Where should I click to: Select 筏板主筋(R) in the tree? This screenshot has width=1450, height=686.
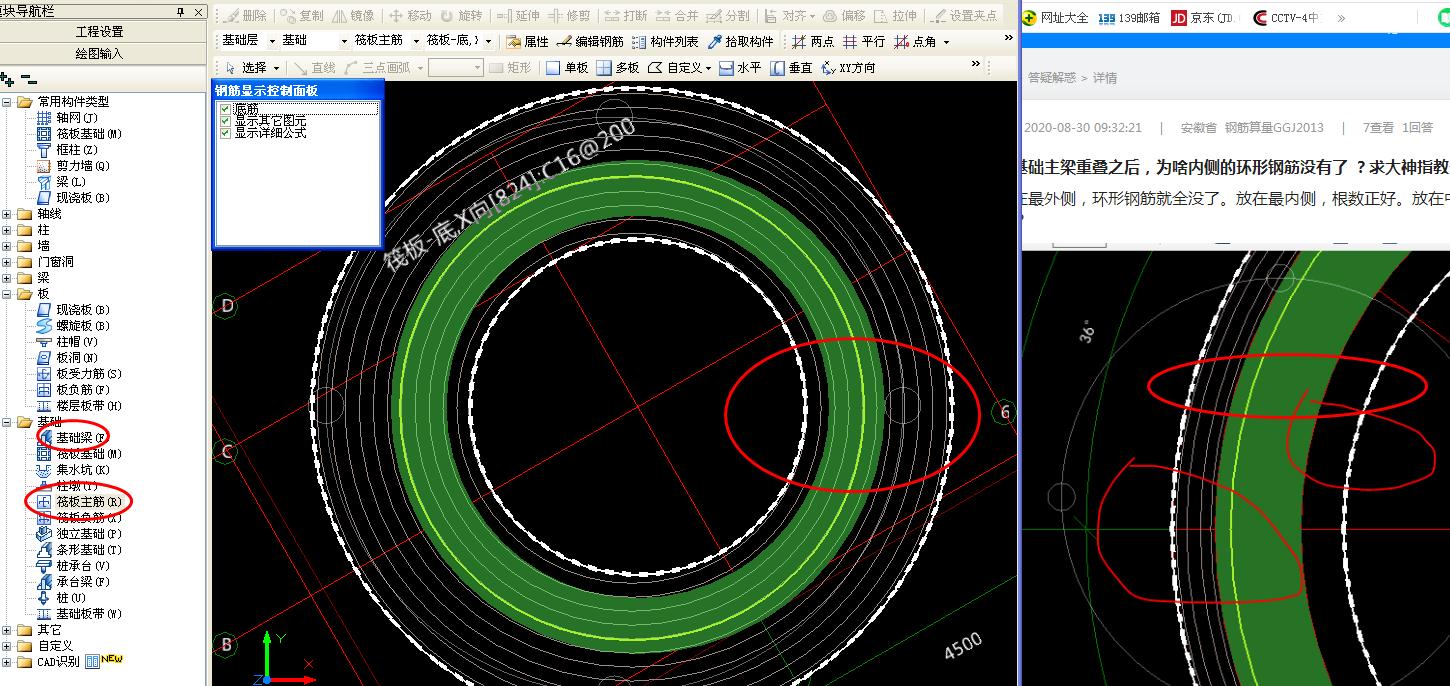tap(78, 502)
